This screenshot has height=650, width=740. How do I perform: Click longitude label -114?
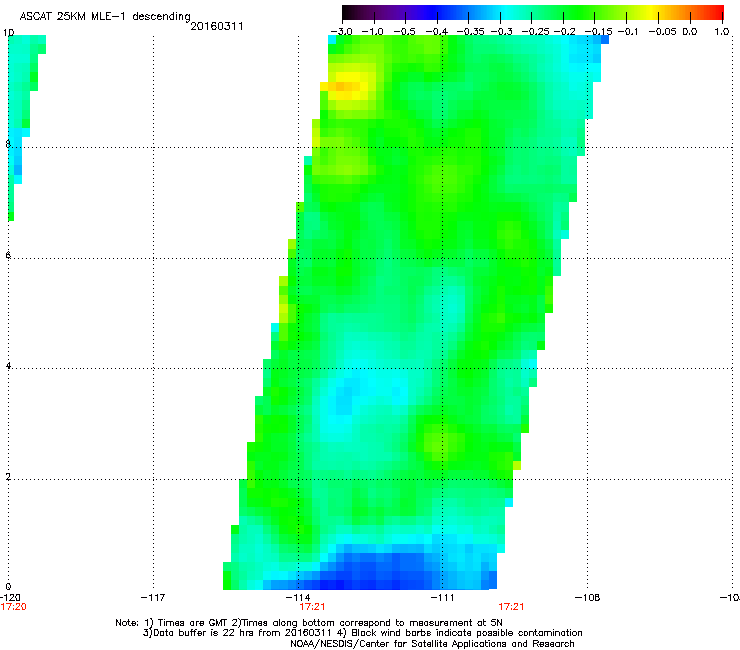pyautogui.click(x=298, y=598)
